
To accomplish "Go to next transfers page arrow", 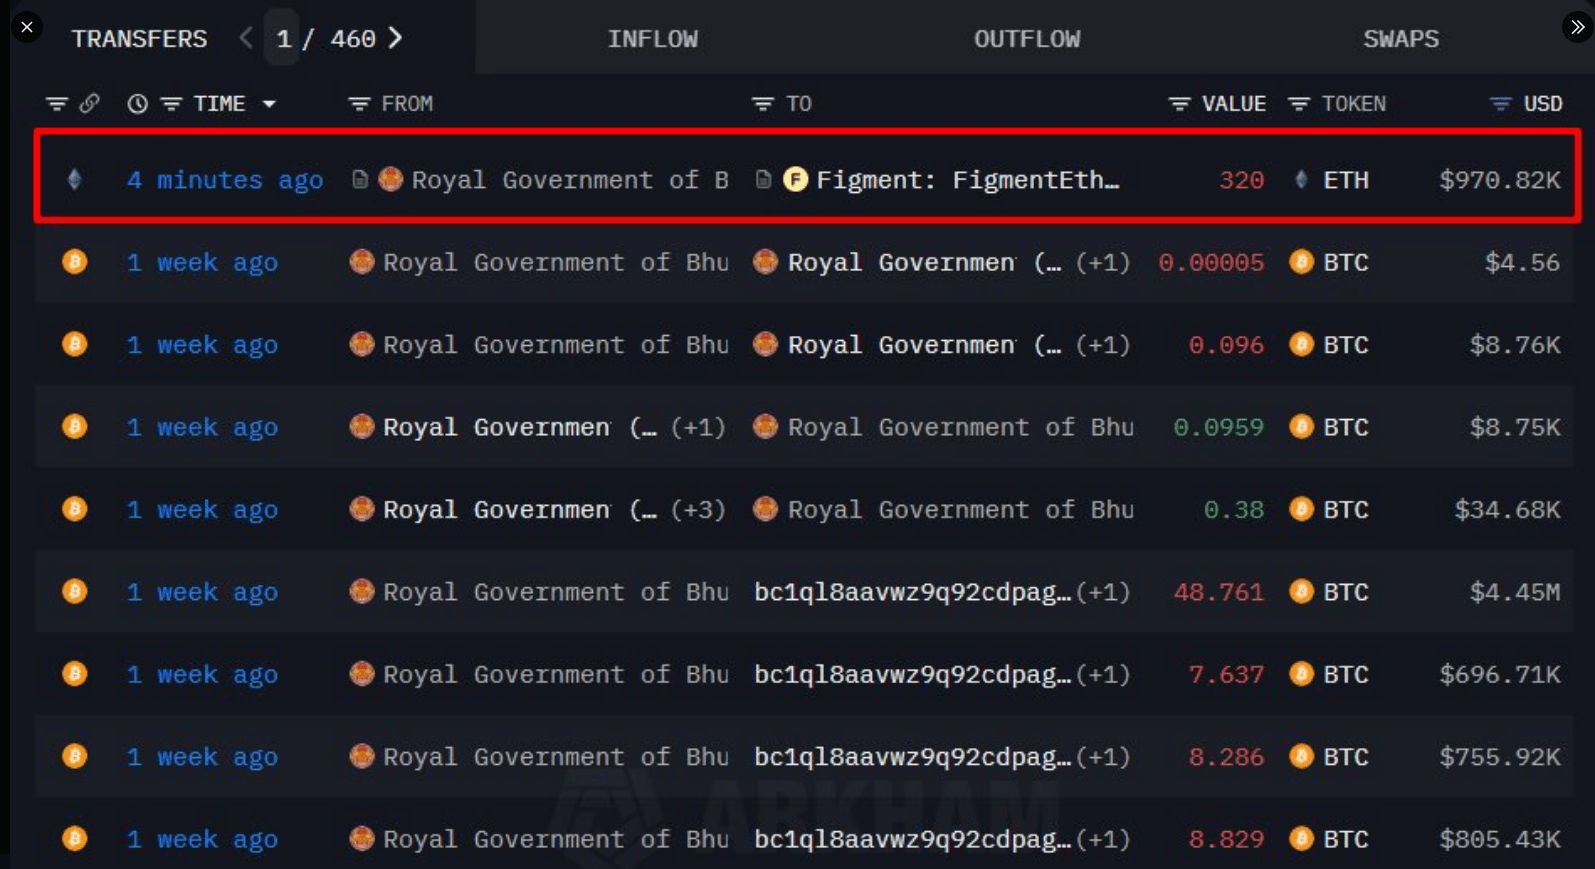I will (396, 38).
